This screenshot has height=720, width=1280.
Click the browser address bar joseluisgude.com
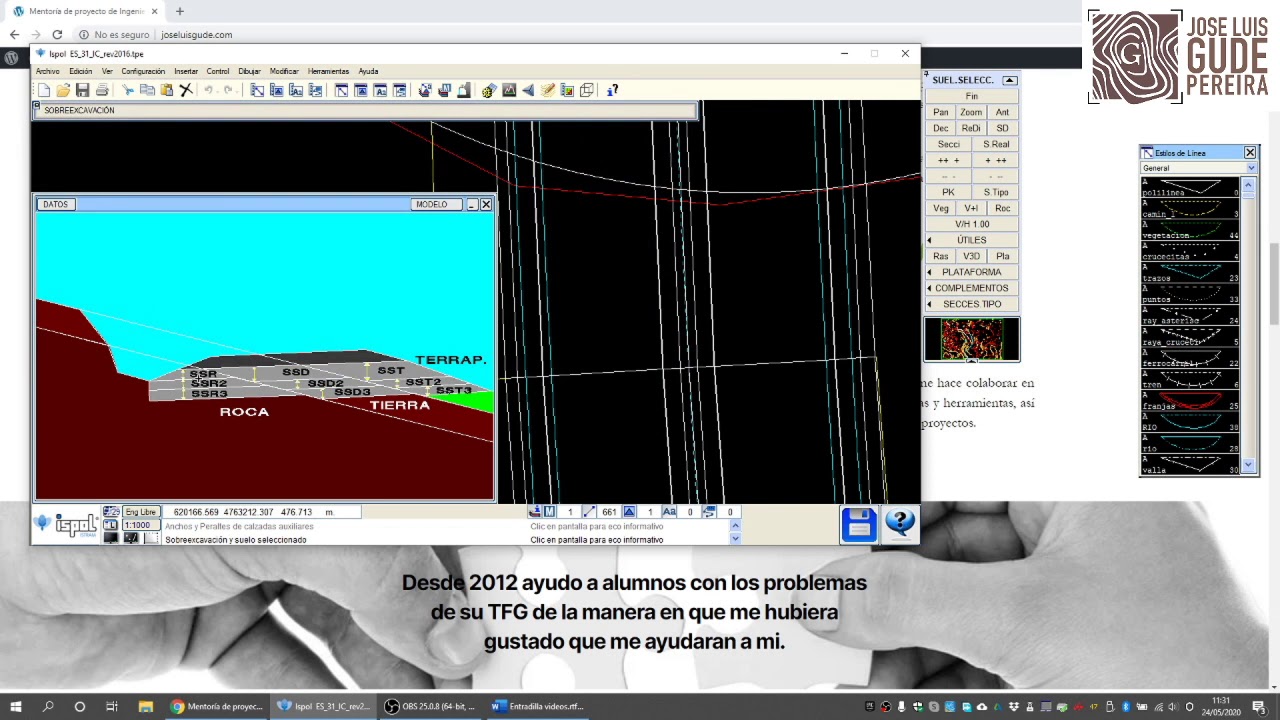click(x=196, y=34)
